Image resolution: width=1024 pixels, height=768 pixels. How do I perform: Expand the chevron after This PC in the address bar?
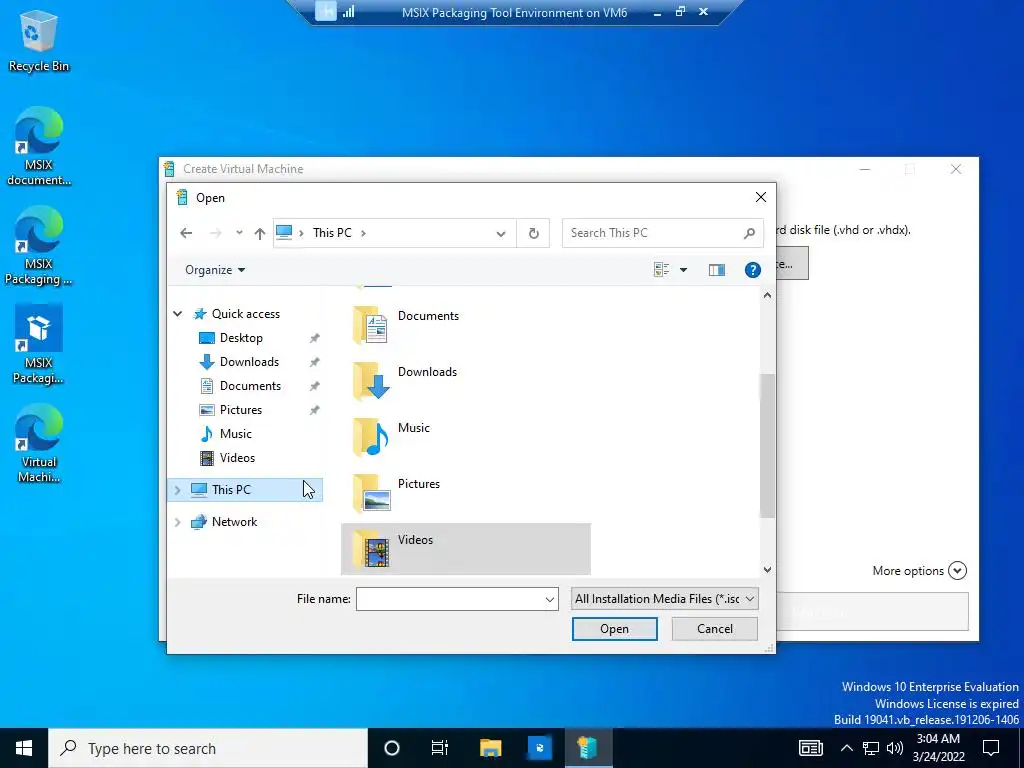[x=363, y=233]
